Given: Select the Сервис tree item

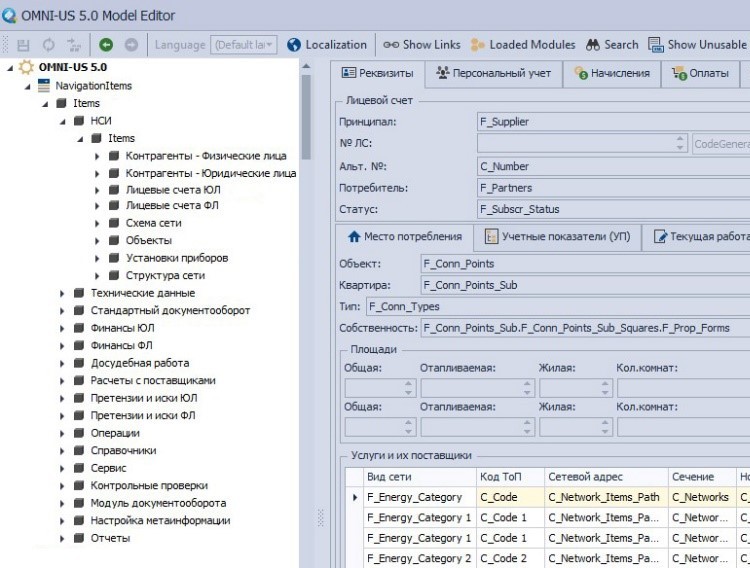Looking at the screenshot, I should [109, 468].
